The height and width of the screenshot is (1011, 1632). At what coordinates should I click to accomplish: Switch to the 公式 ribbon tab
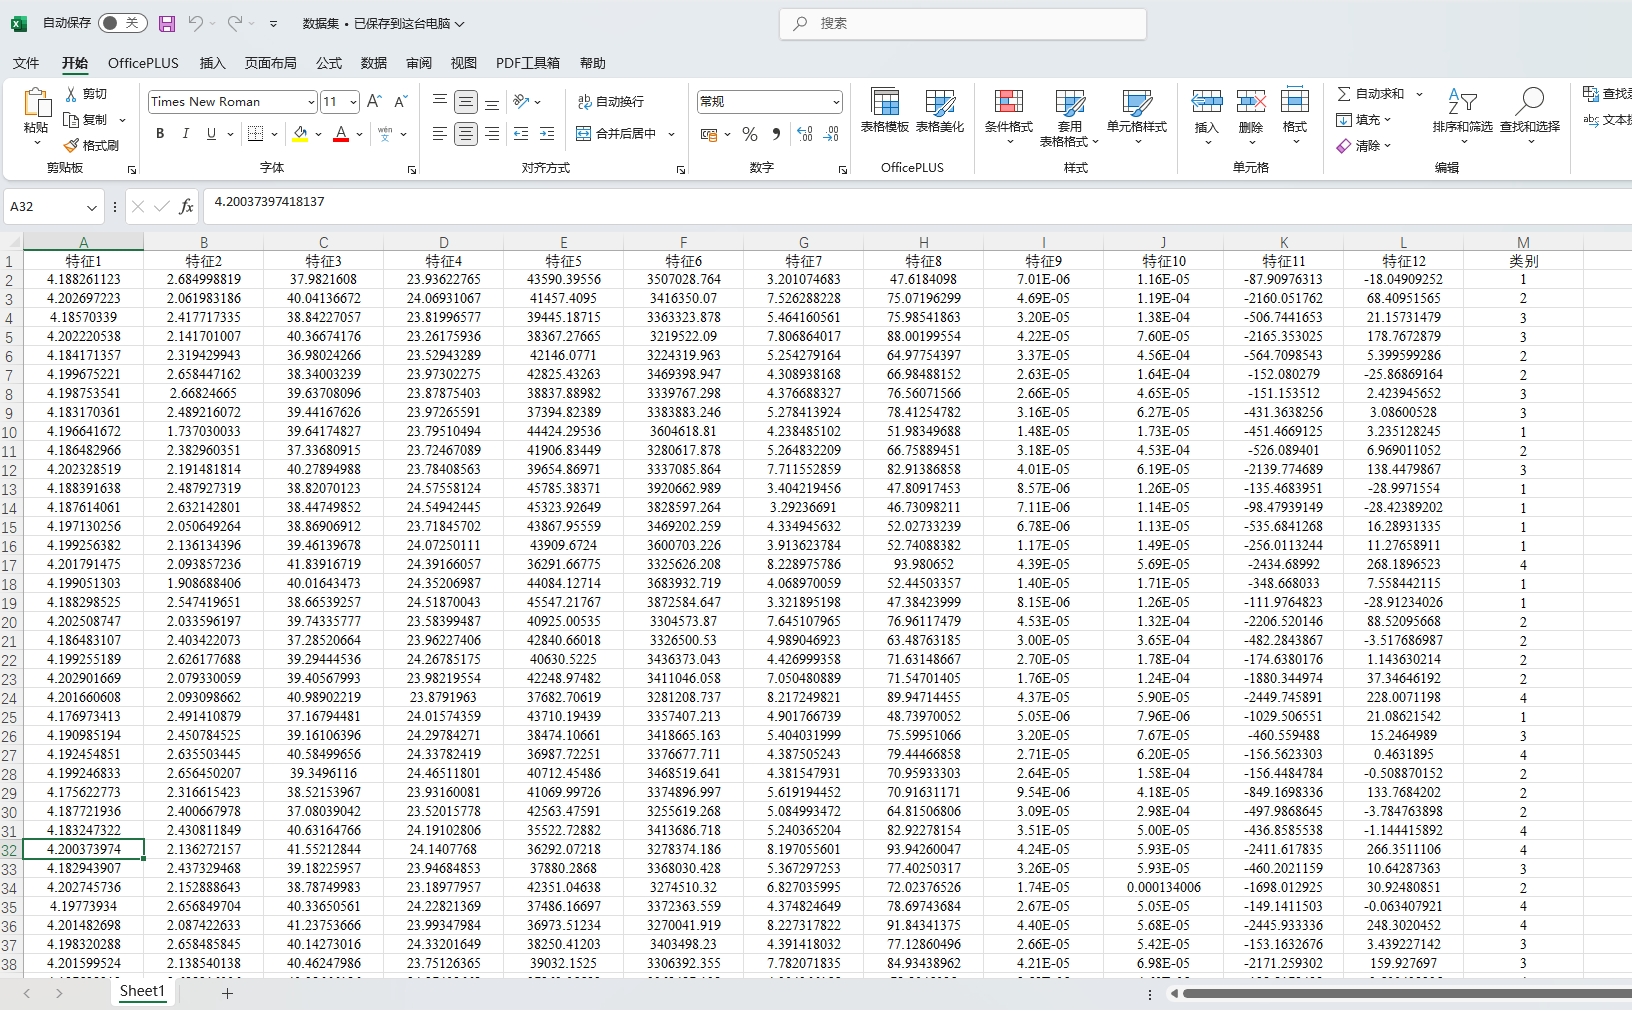[329, 63]
